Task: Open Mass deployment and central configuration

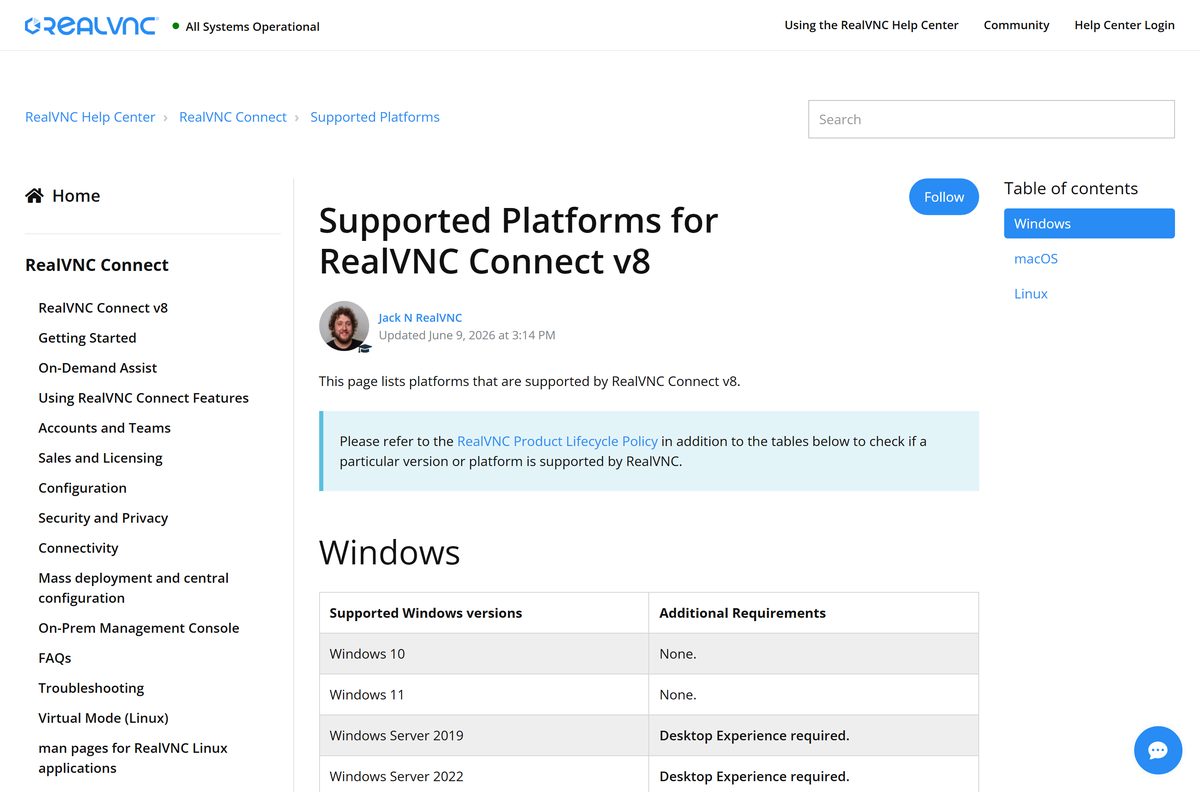Action: pyautogui.click(x=133, y=587)
